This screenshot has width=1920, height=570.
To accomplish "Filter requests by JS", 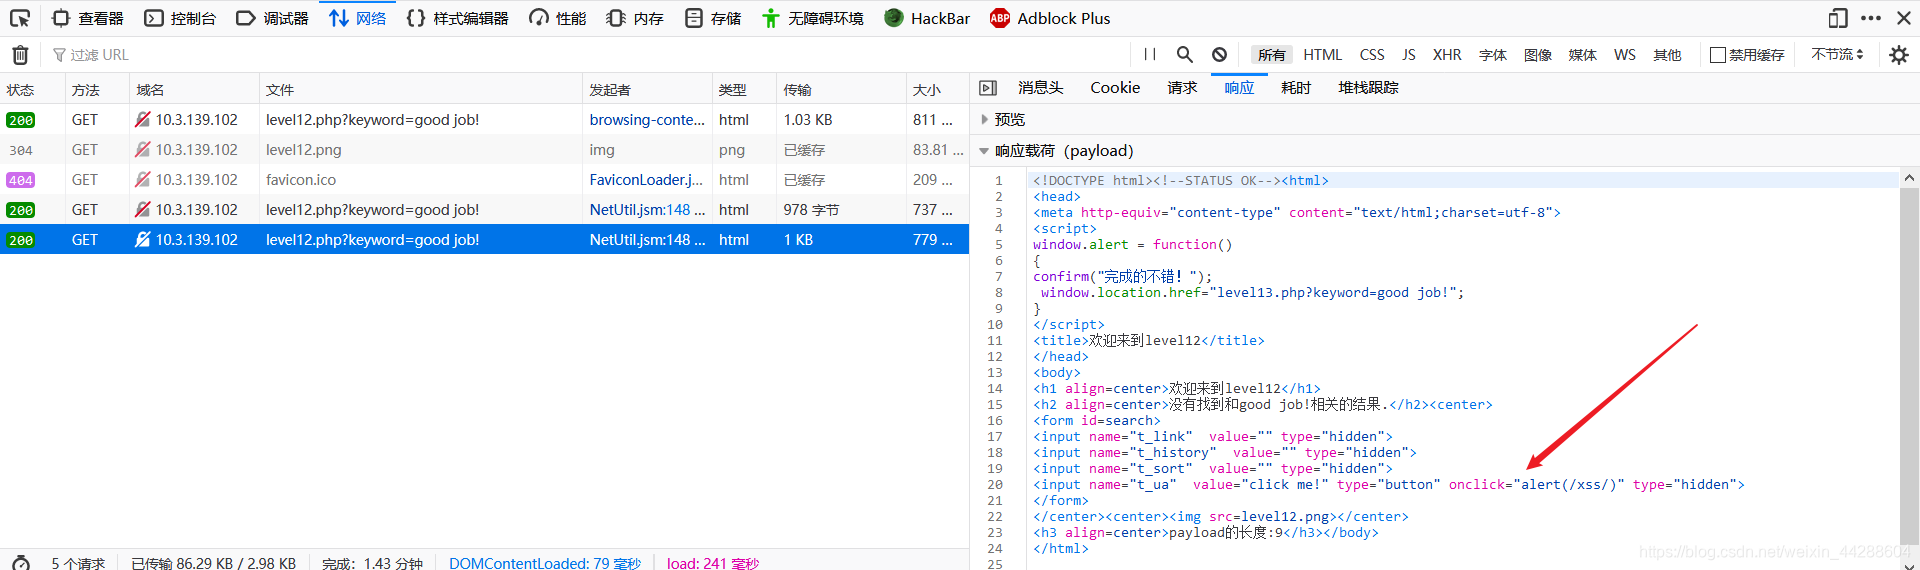I will pyautogui.click(x=1409, y=55).
